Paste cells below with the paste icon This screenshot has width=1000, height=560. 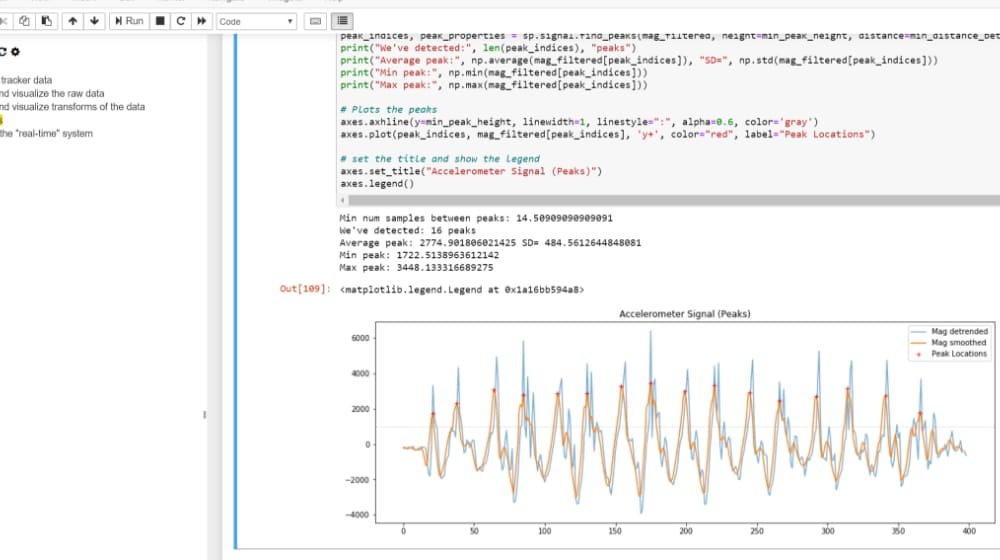46,21
